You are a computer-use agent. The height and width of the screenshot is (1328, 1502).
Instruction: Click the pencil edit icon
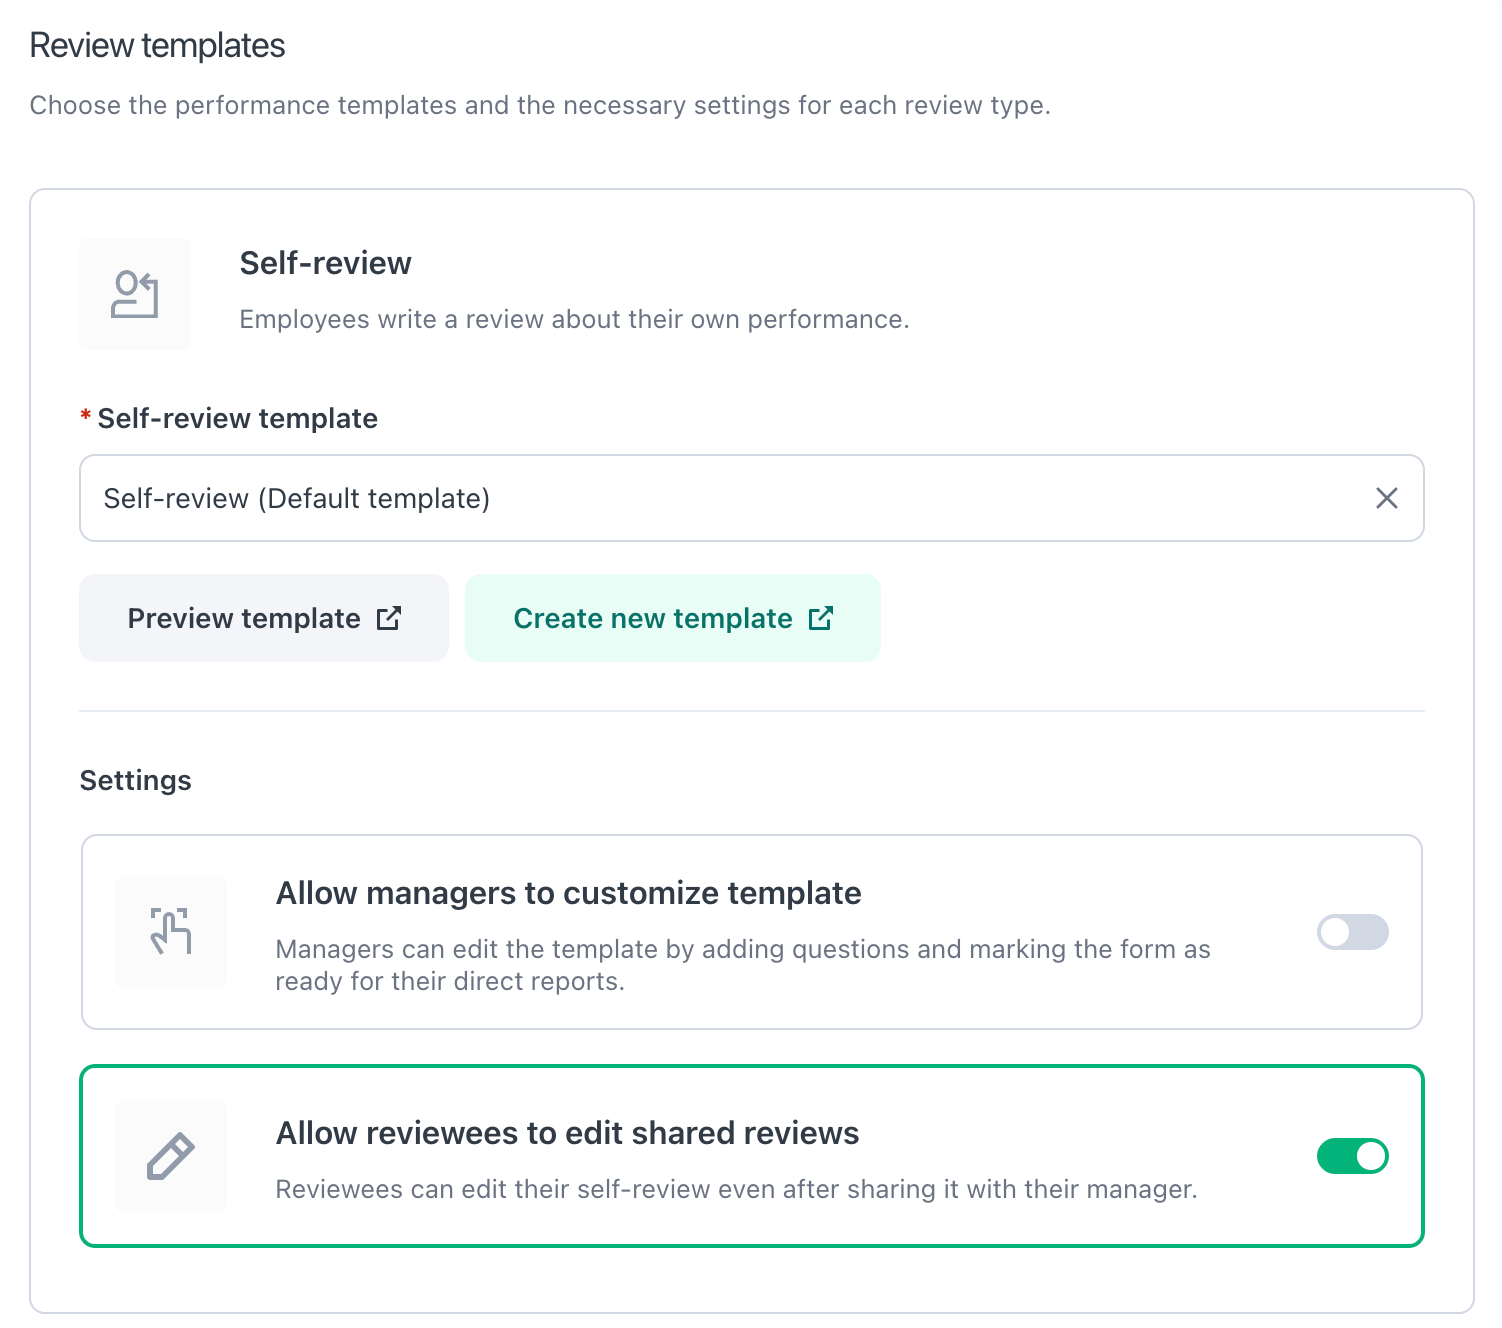click(171, 1156)
